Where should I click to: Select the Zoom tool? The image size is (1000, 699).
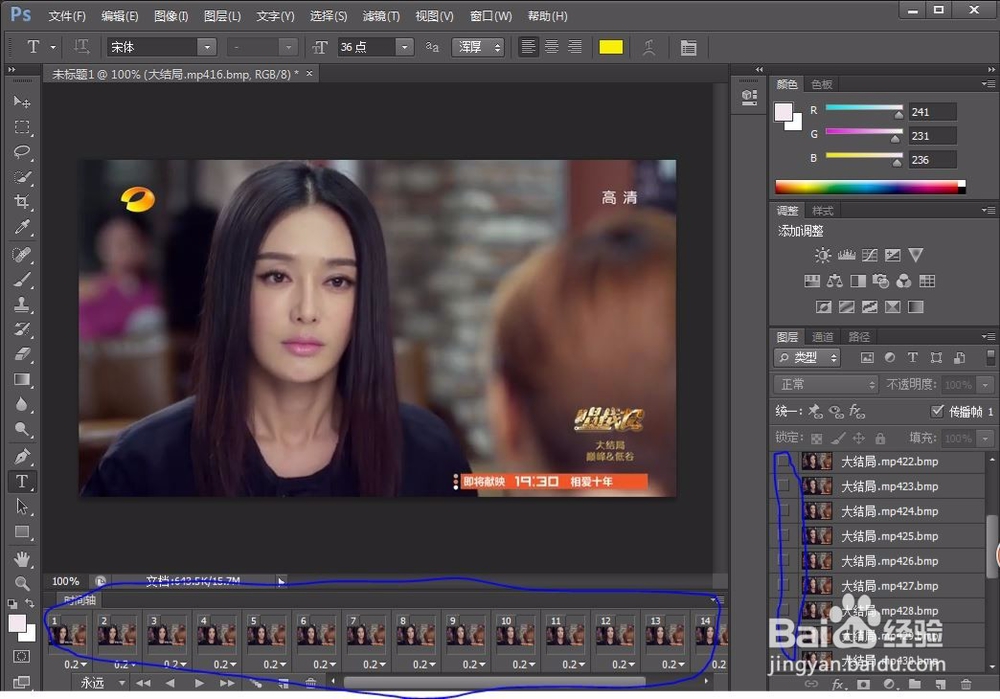pyautogui.click(x=22, y=583)
